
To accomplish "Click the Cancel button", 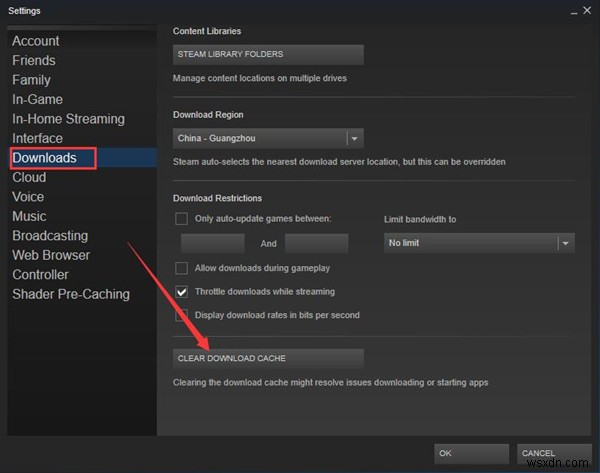I will click(554, 454).
